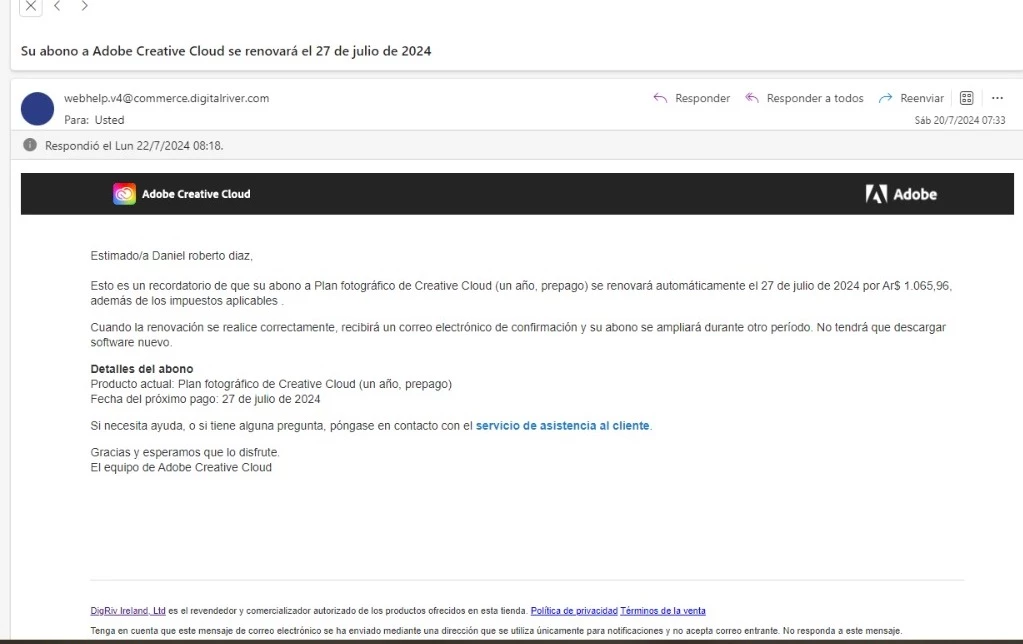The width and height of the screenshot is (1023, 644).
Task: Click the 'Gracias y esperamos que lo disfrute' line
Action: coord(185,452)
